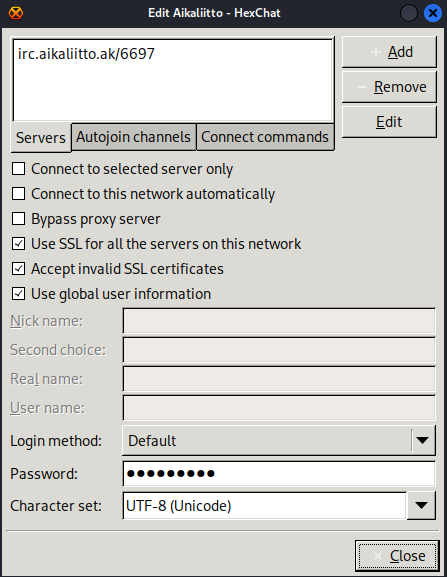447x577 pixels.
Task: Enable Connect to selected server only
Action: 18,169
